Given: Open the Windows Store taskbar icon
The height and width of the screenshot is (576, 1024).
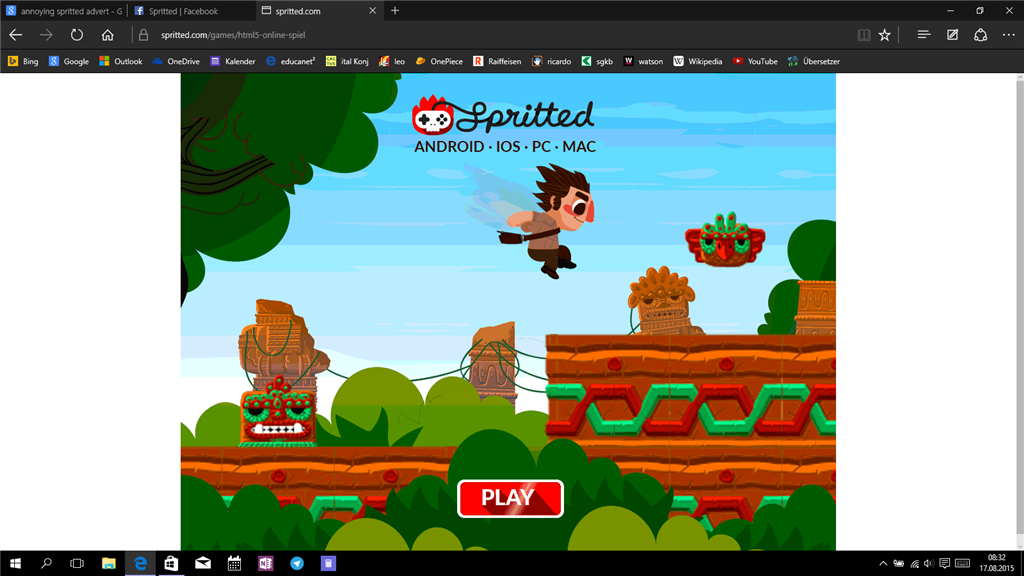Looking at the screenshot, I should (x=171, y=563).
